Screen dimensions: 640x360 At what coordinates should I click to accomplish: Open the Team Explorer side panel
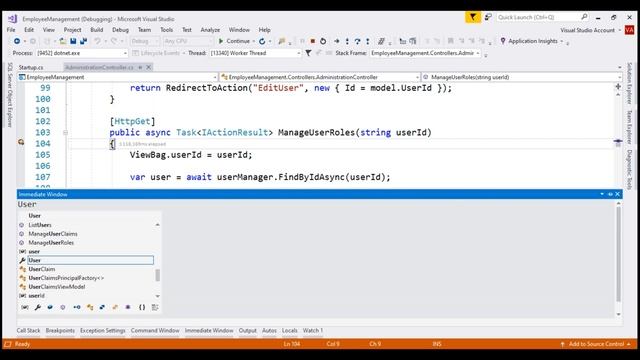pos(629,127)
